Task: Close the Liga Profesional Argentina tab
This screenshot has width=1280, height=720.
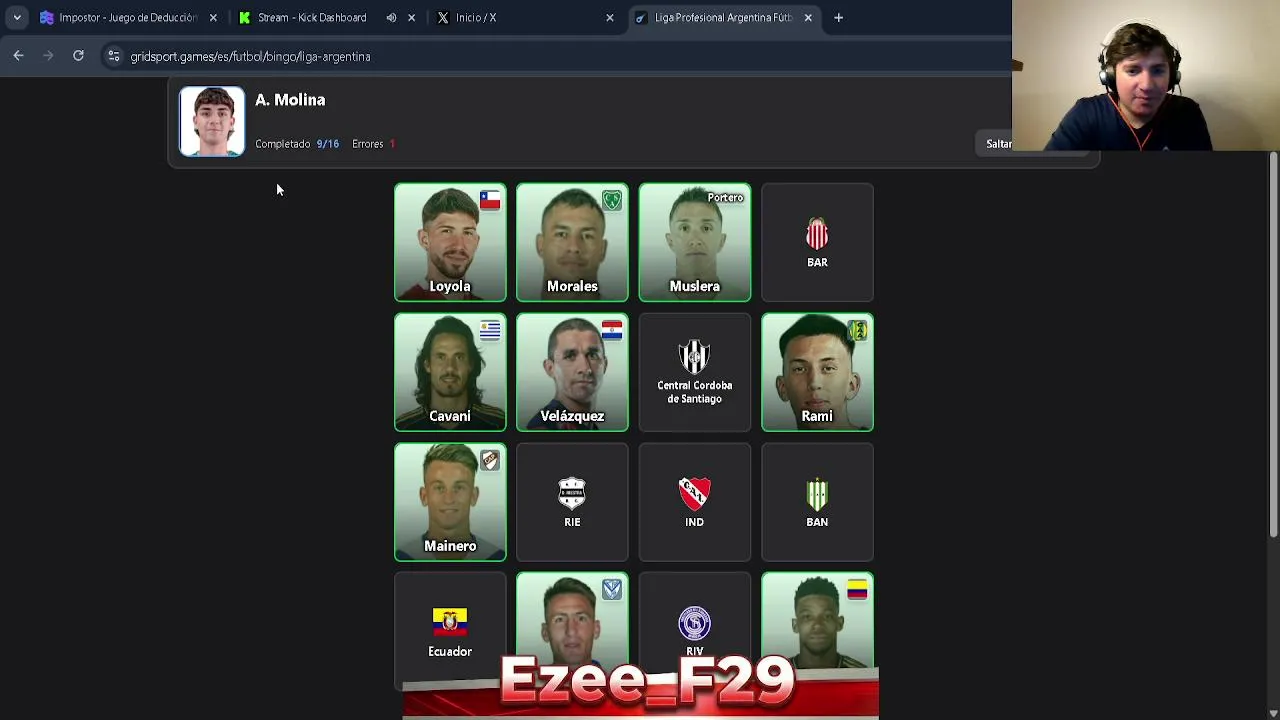Action: click(x=808, y=17)
